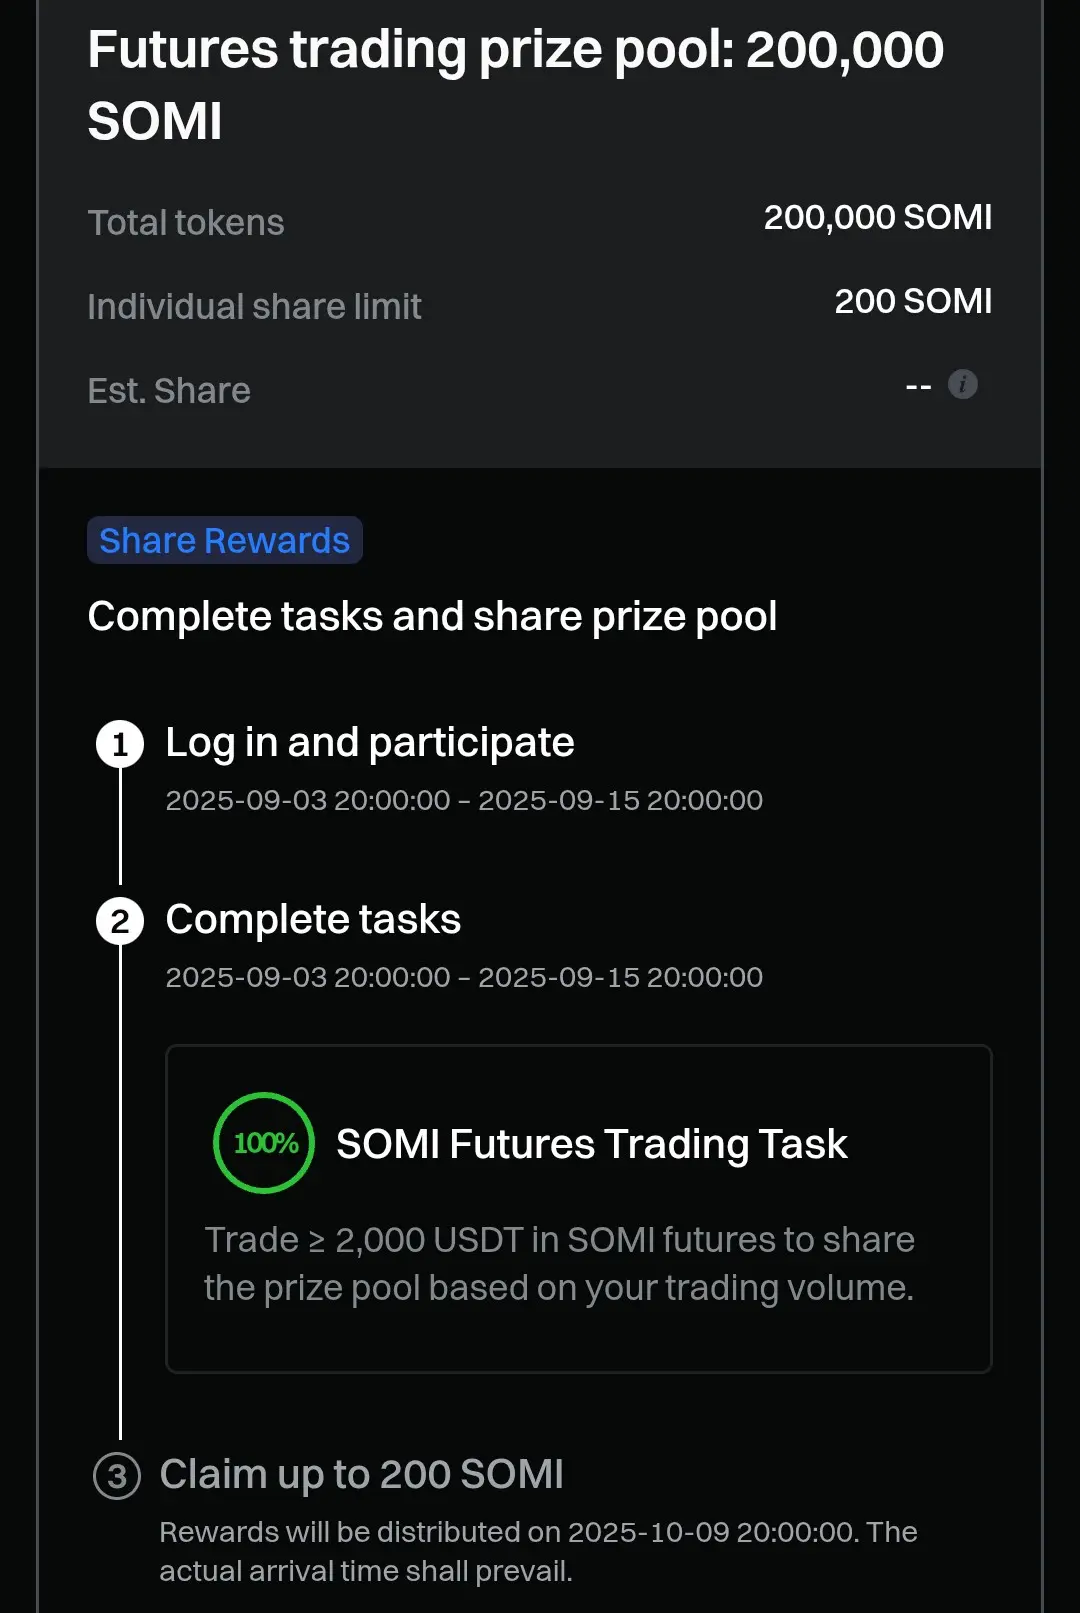Tap the Est. Share info icon
Screen dimensions: 1080x1613
962,384
